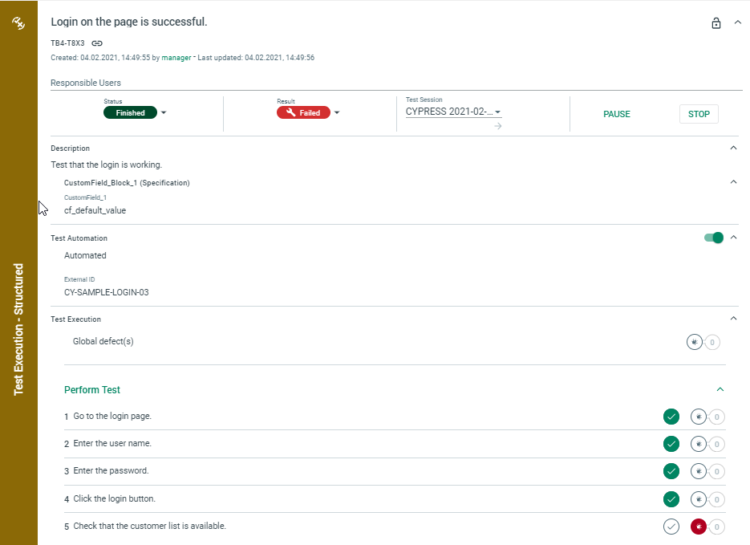Open defect count for Enter the user name
The image size is (750, 545).
717,445
